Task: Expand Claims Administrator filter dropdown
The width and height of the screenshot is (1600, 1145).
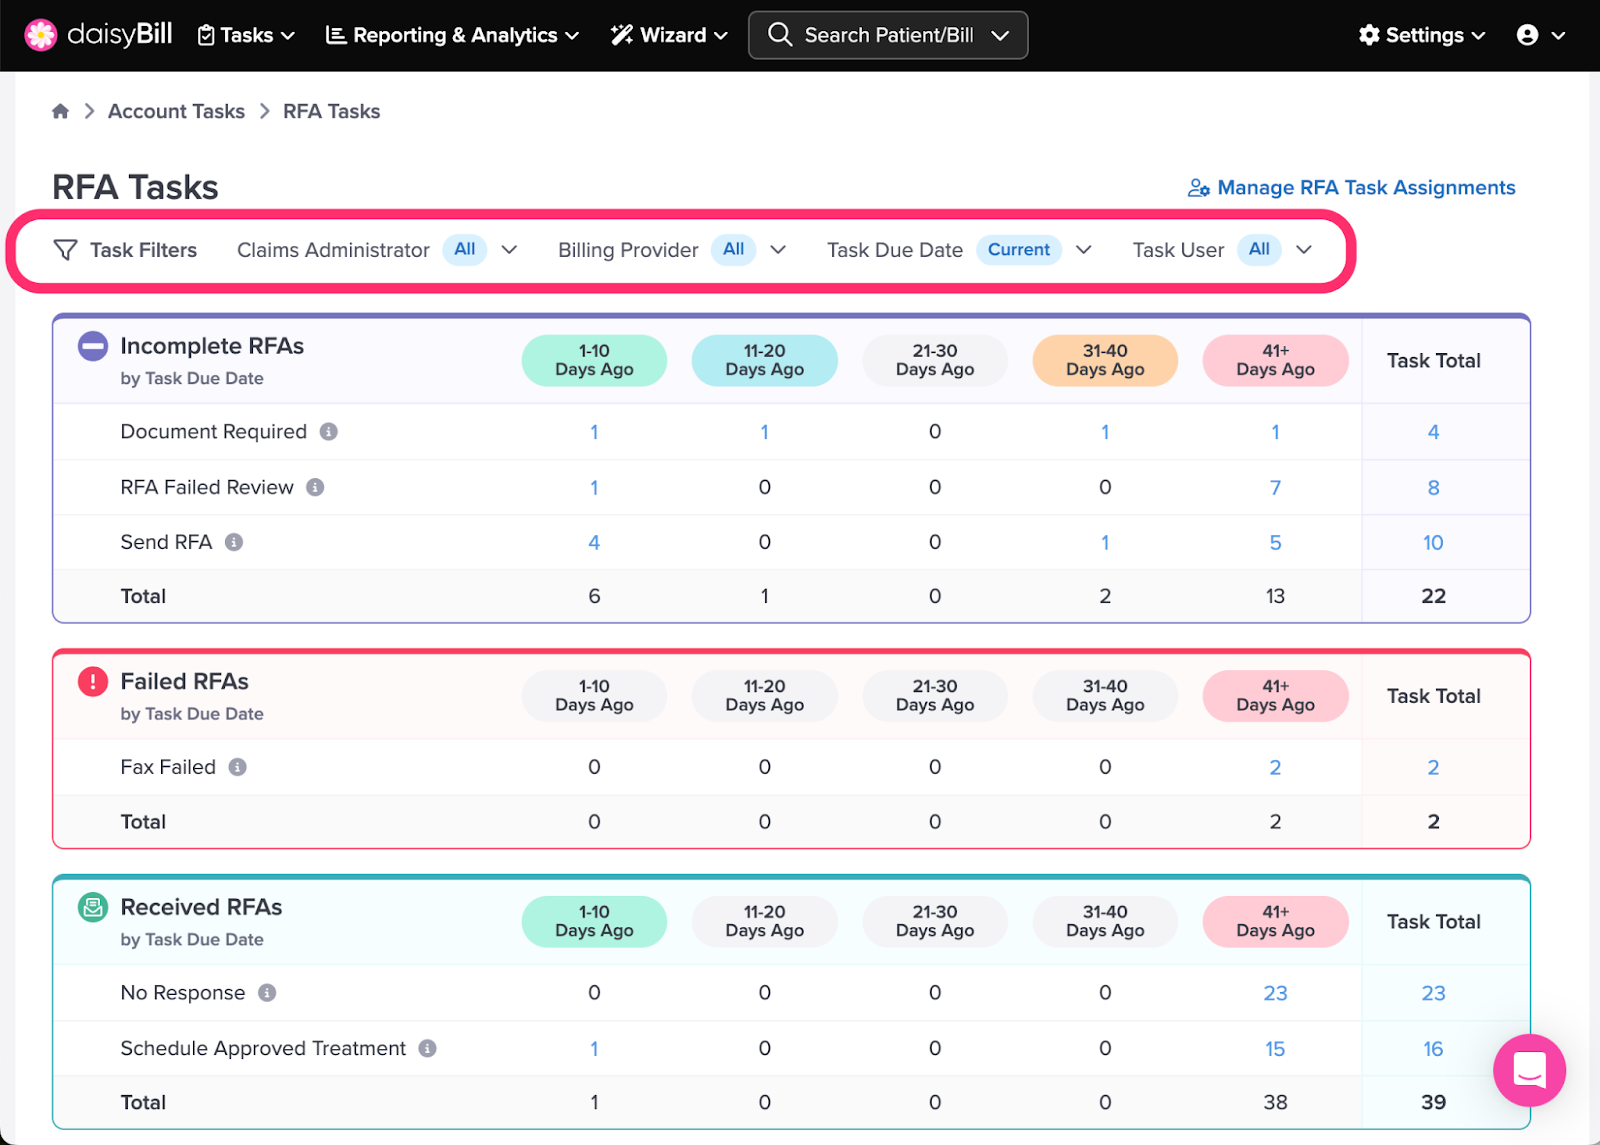Action: pyautogui.click(x=509, y=250)
